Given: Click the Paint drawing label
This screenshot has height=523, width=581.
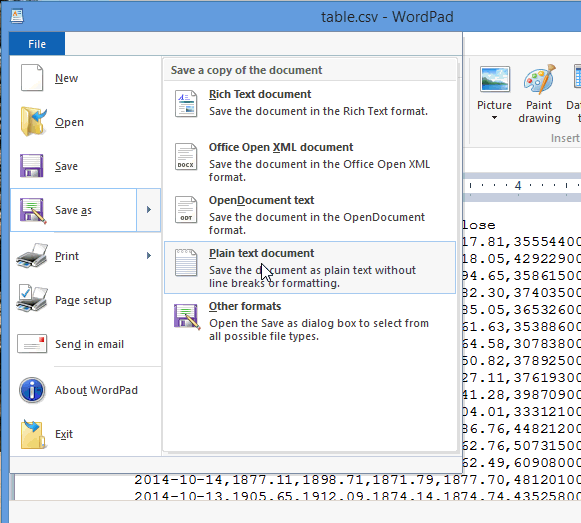Looking at the screenshot, I should 540,112.
